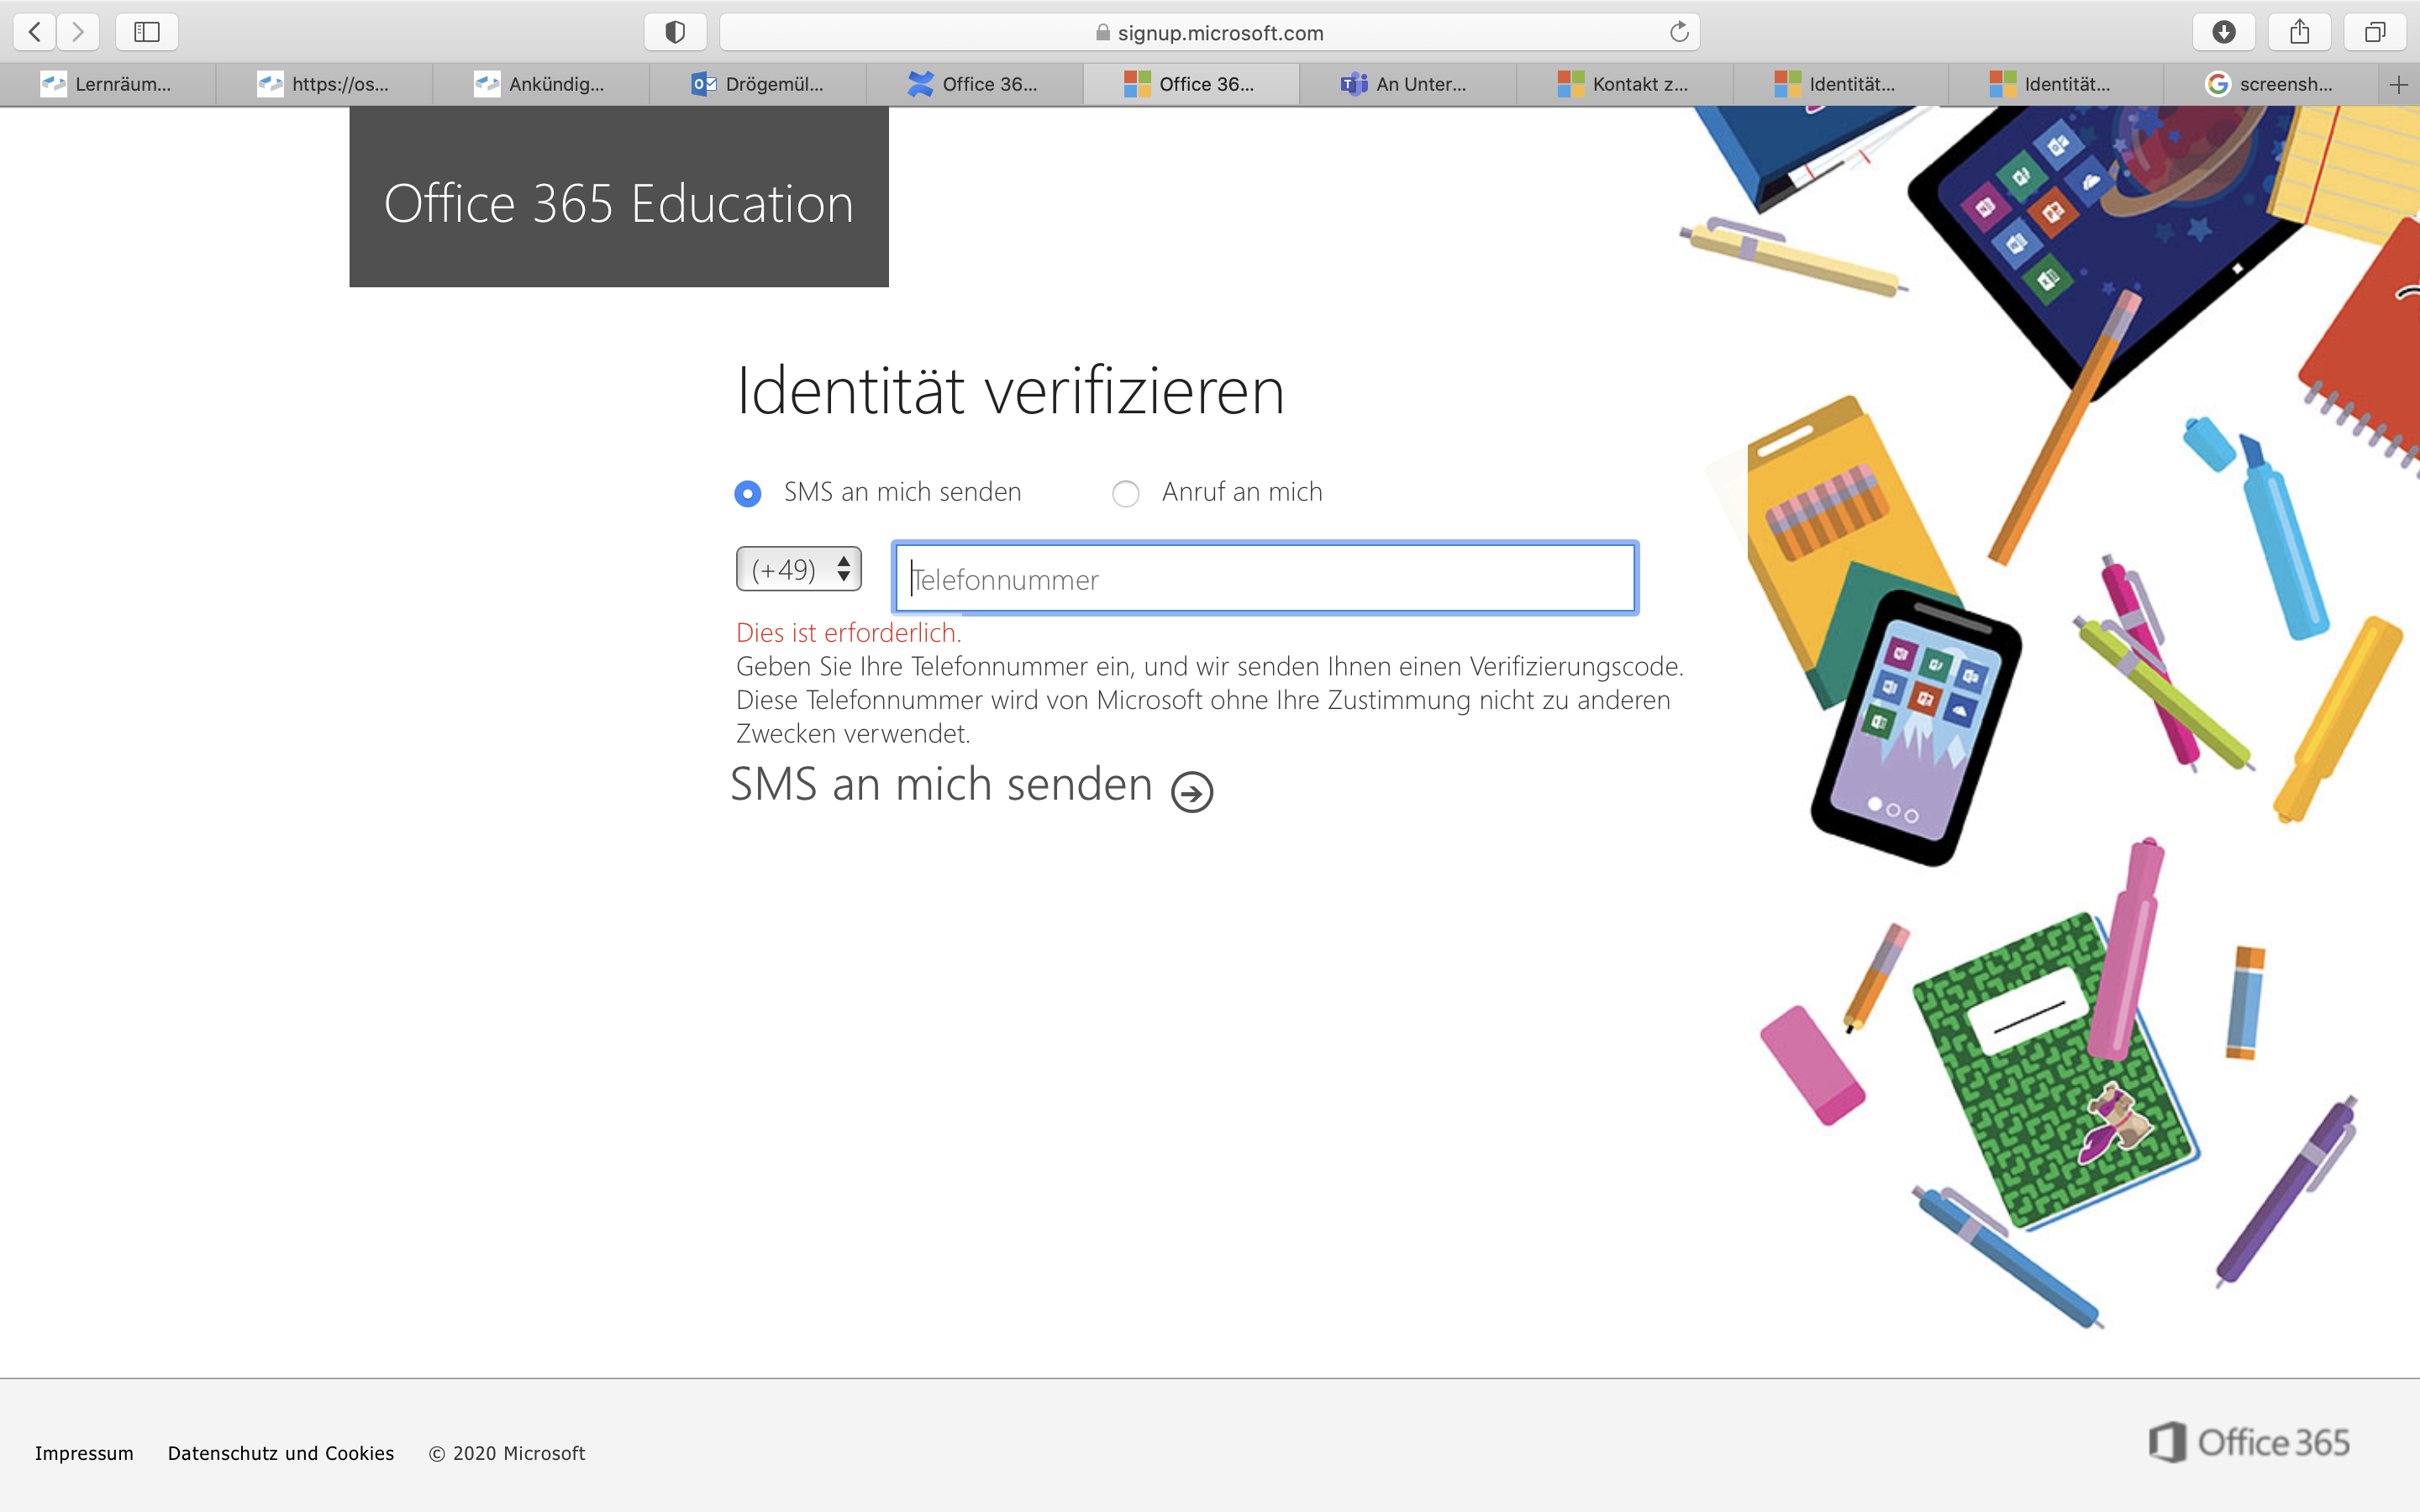
Task: Open the (+49) country code dropdown
Action: click(799, 569)
